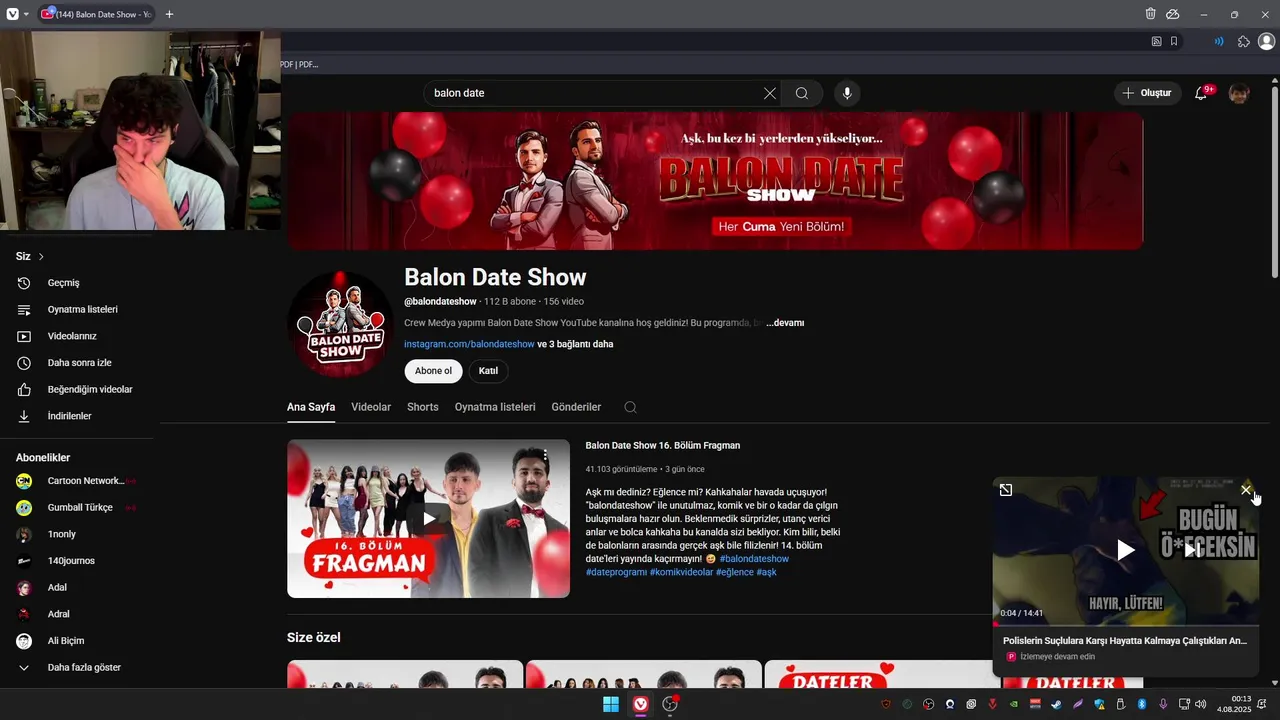Open the browser profile avatar

(1266, 41)
